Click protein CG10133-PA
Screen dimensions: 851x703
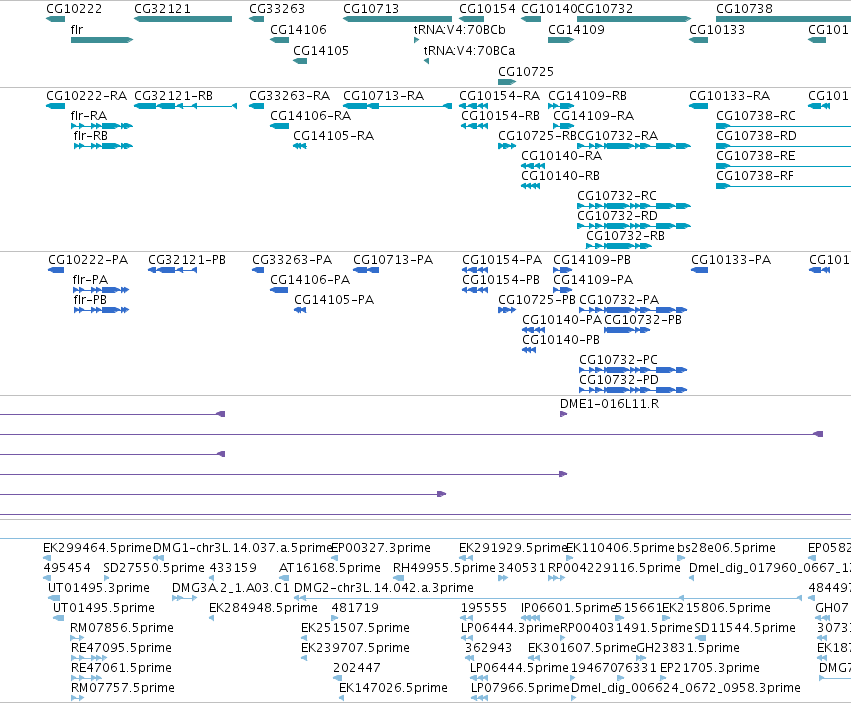coord(731,260)
